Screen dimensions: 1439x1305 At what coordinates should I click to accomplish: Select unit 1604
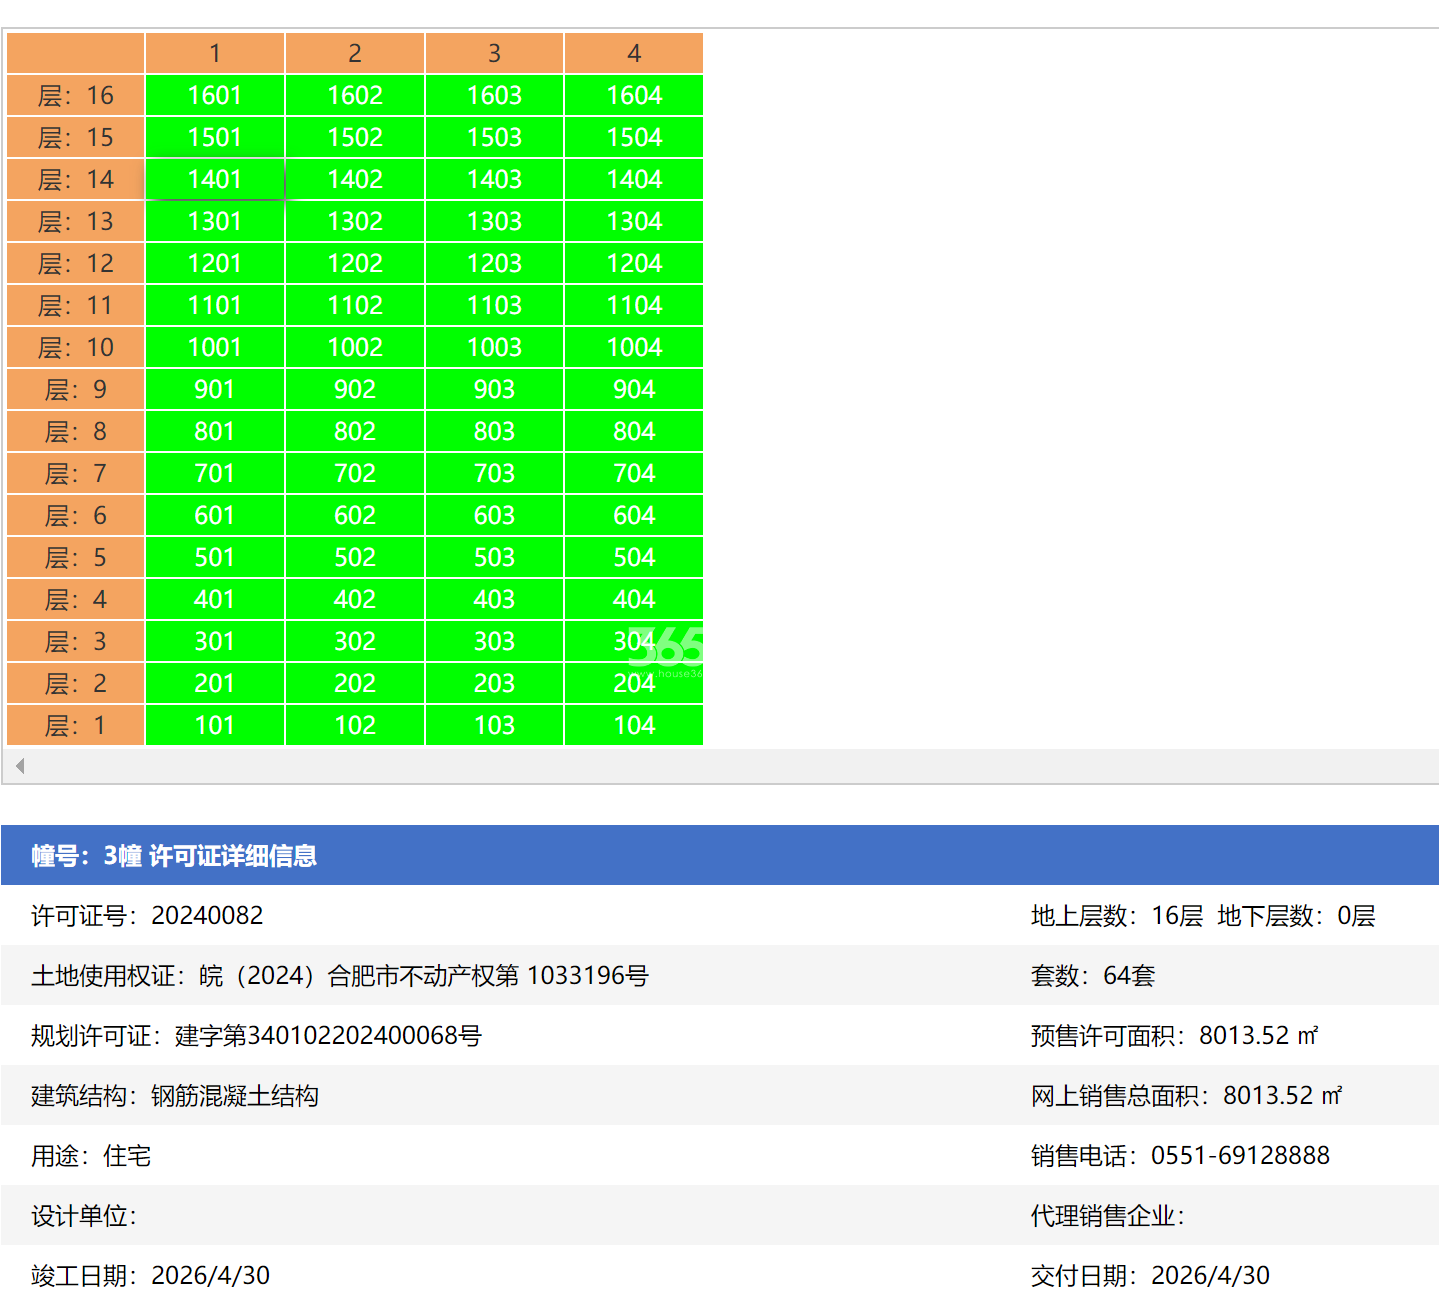click(634, 95)
